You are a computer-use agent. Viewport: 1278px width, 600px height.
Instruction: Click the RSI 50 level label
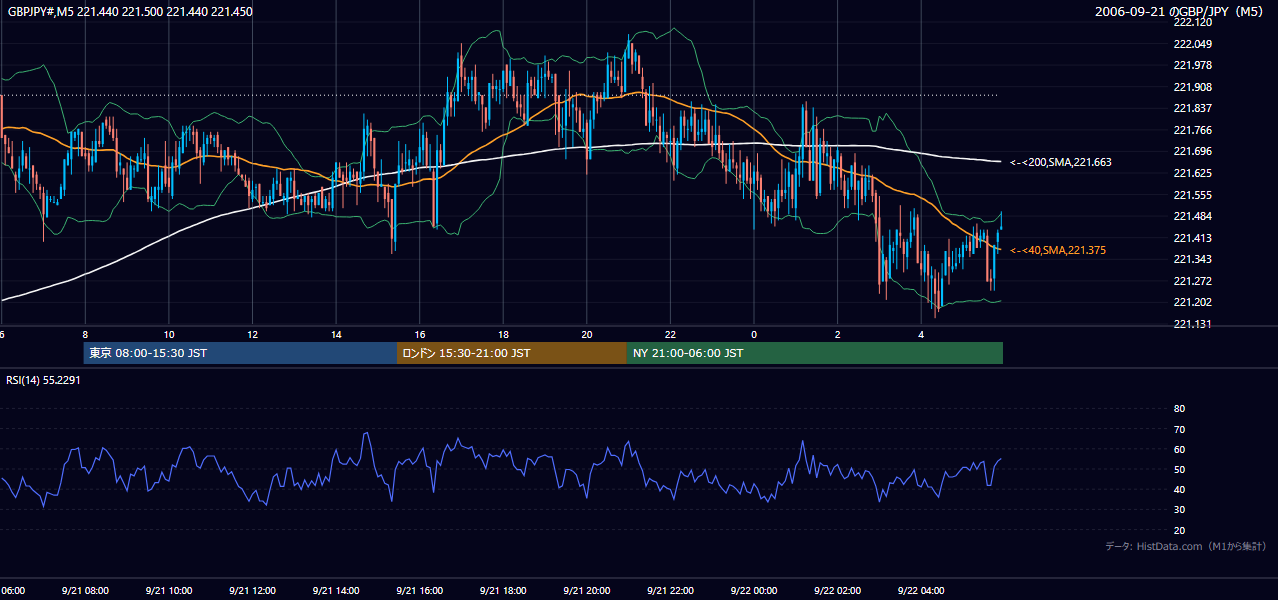click(1179, 469)
